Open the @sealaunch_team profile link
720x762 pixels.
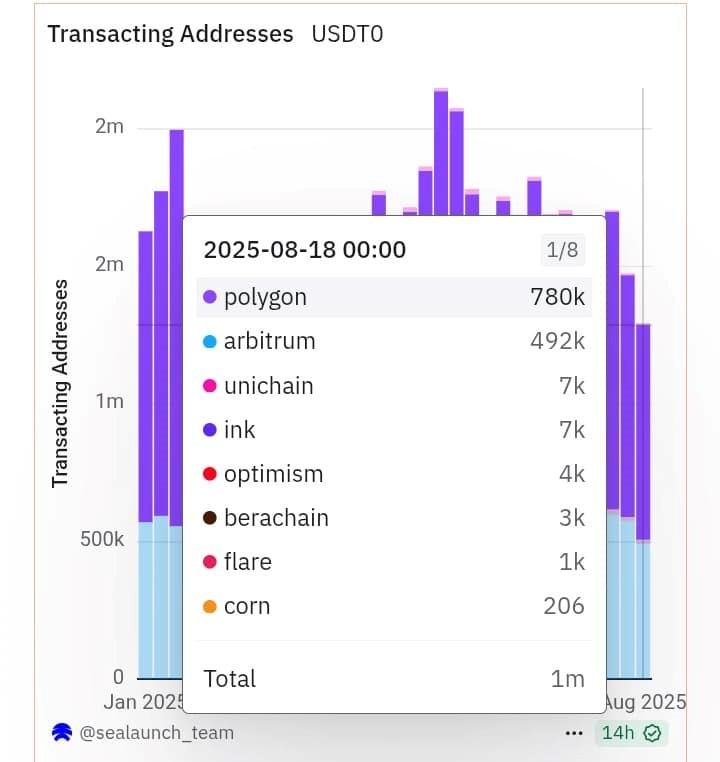[x=156, y=732]
